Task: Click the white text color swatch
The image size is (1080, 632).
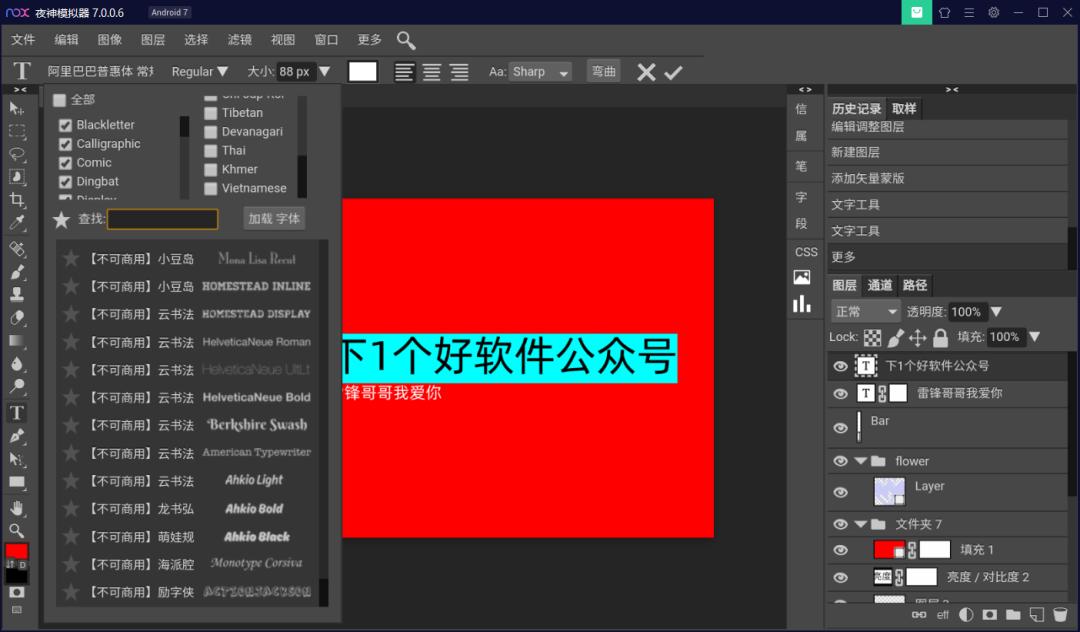Action: tap(362, 71)
